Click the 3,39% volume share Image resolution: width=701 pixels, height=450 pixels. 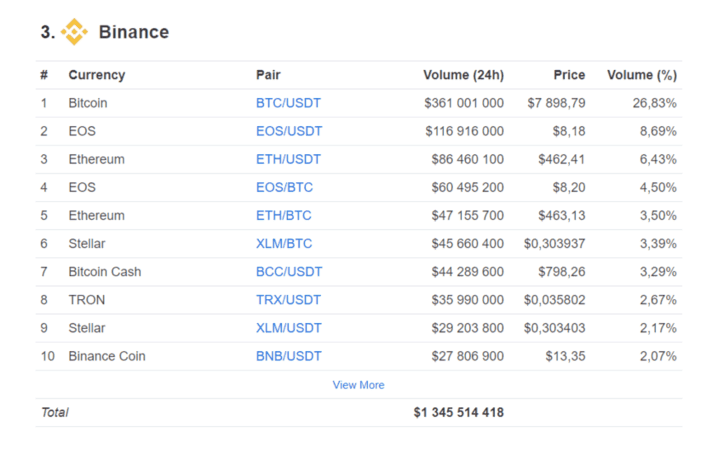click(658, 244)
